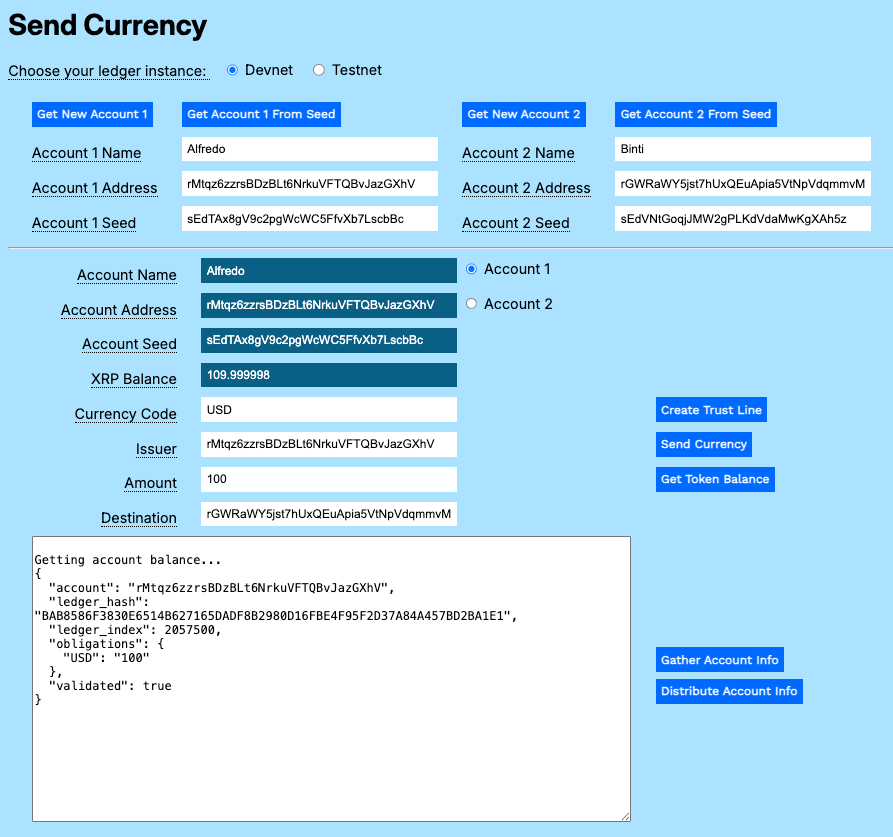This screenshot has width=893, height=837.
Task: Click the Get New Account 2 button
Action: (523, 114)
